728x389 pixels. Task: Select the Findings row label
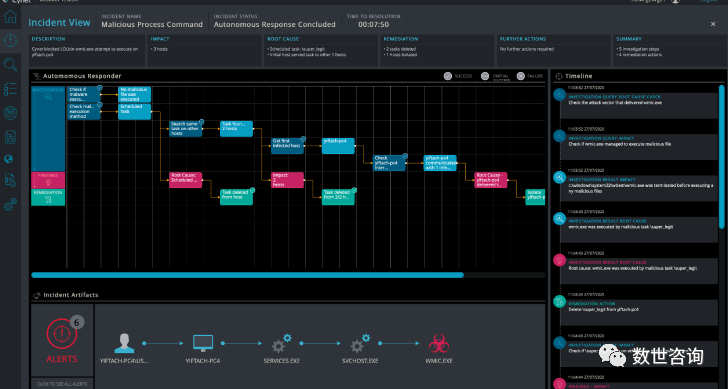pos(48,180)
